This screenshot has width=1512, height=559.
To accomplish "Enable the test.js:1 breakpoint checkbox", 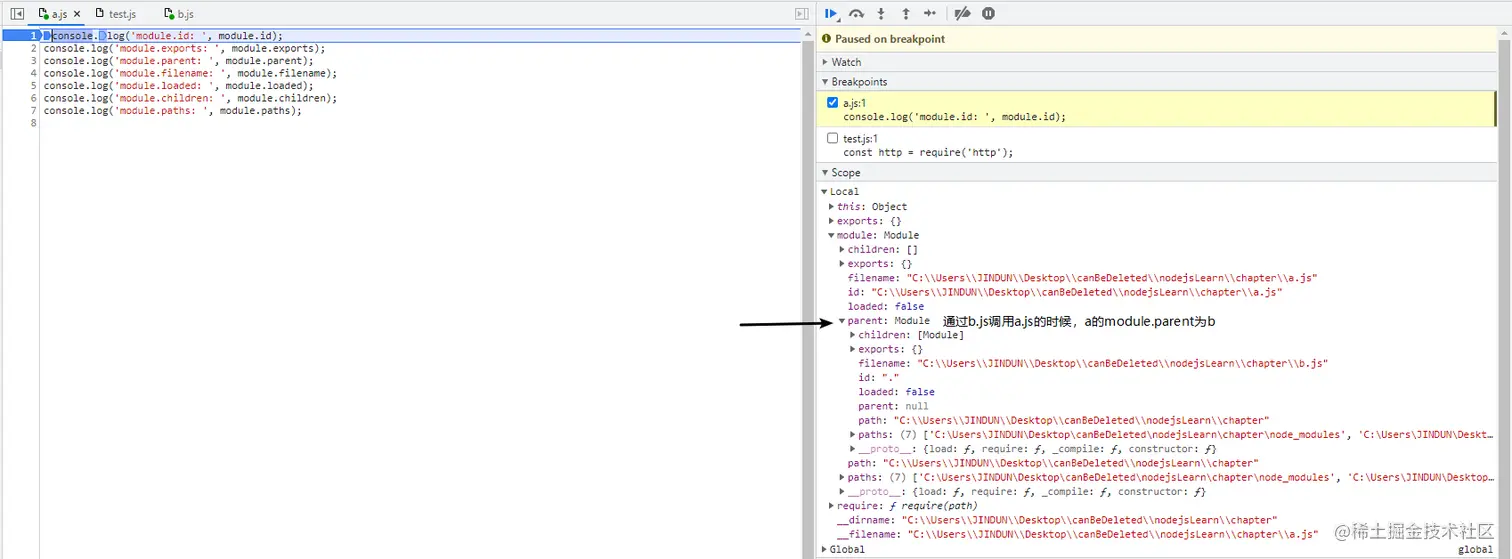I will [833, 138].
